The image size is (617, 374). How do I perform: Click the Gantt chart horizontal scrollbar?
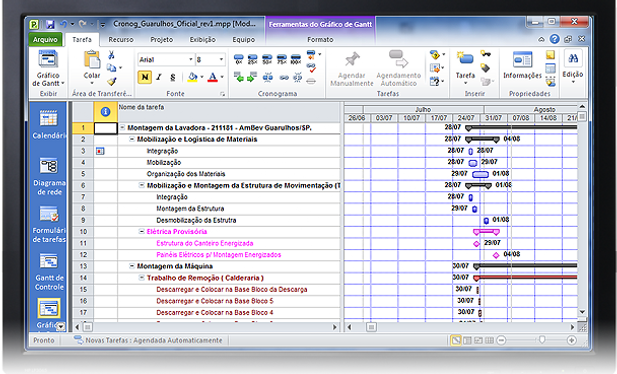461,327
